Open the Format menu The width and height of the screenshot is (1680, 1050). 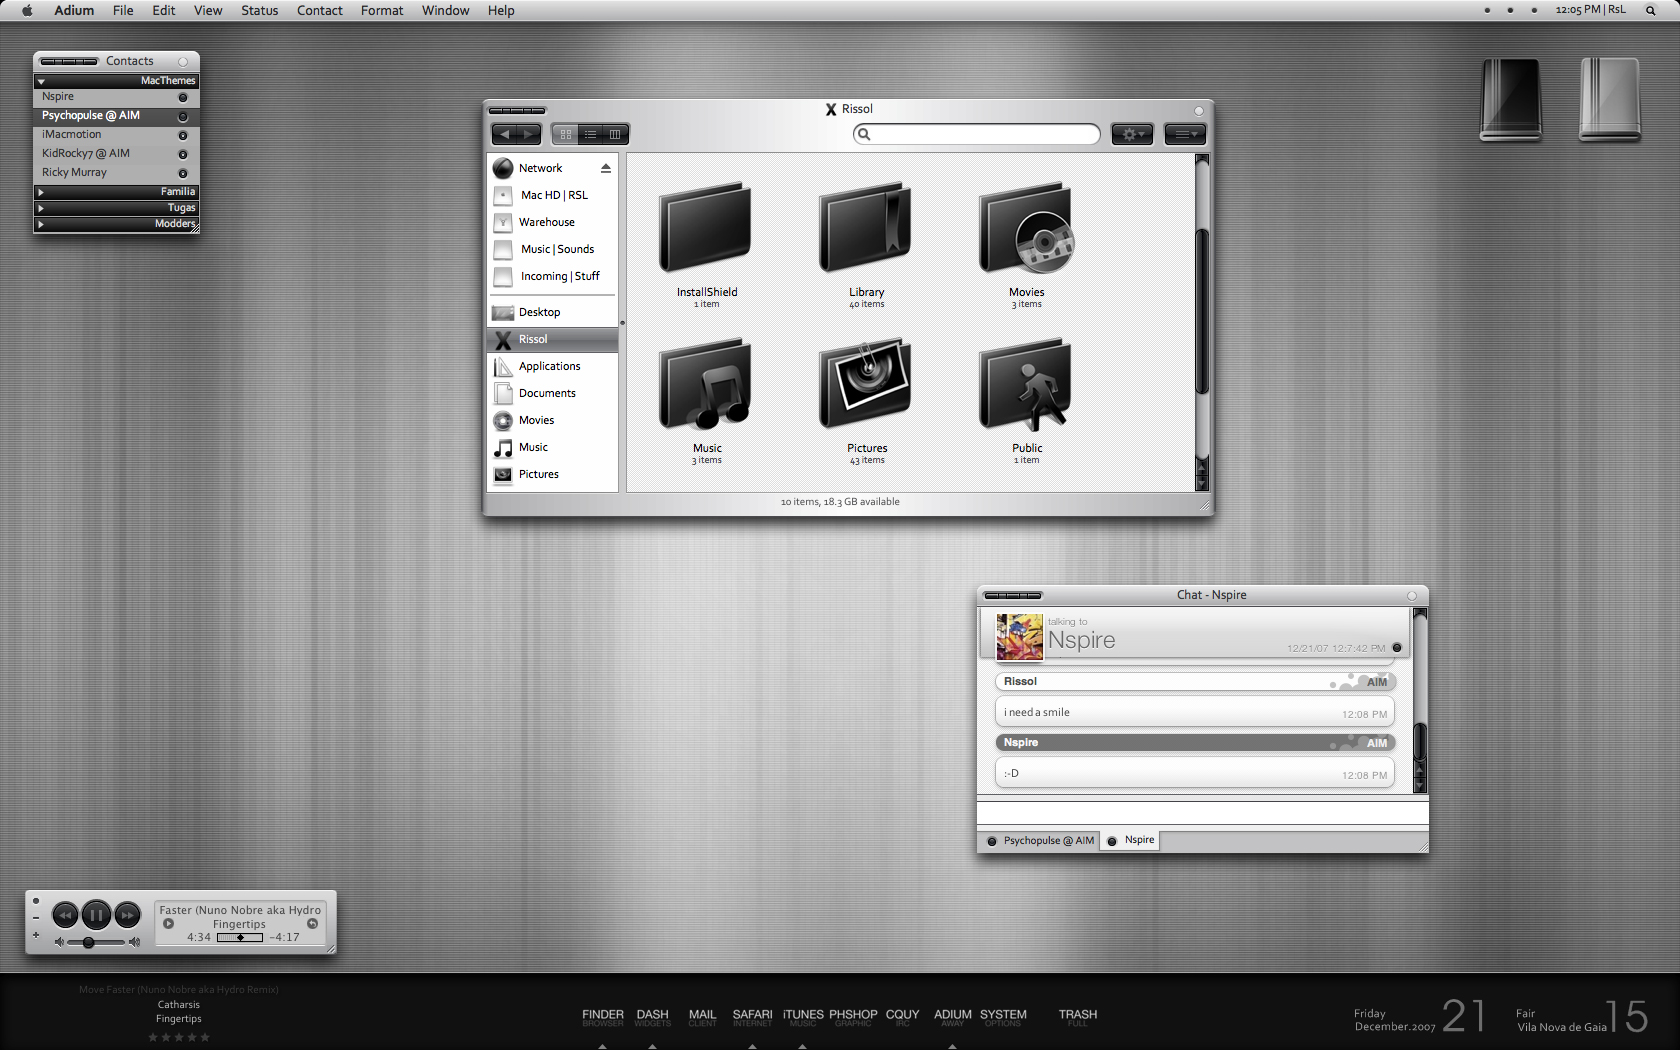[382, 10]
